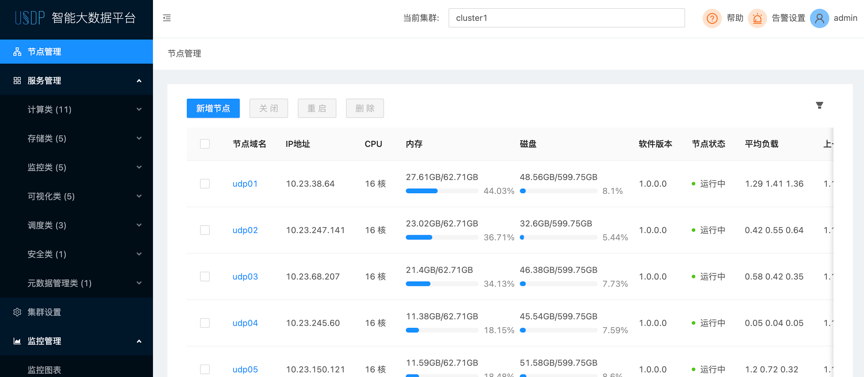Open the udp02 node link
This screenshot has height=377, width=864.
tap(245, 230)
